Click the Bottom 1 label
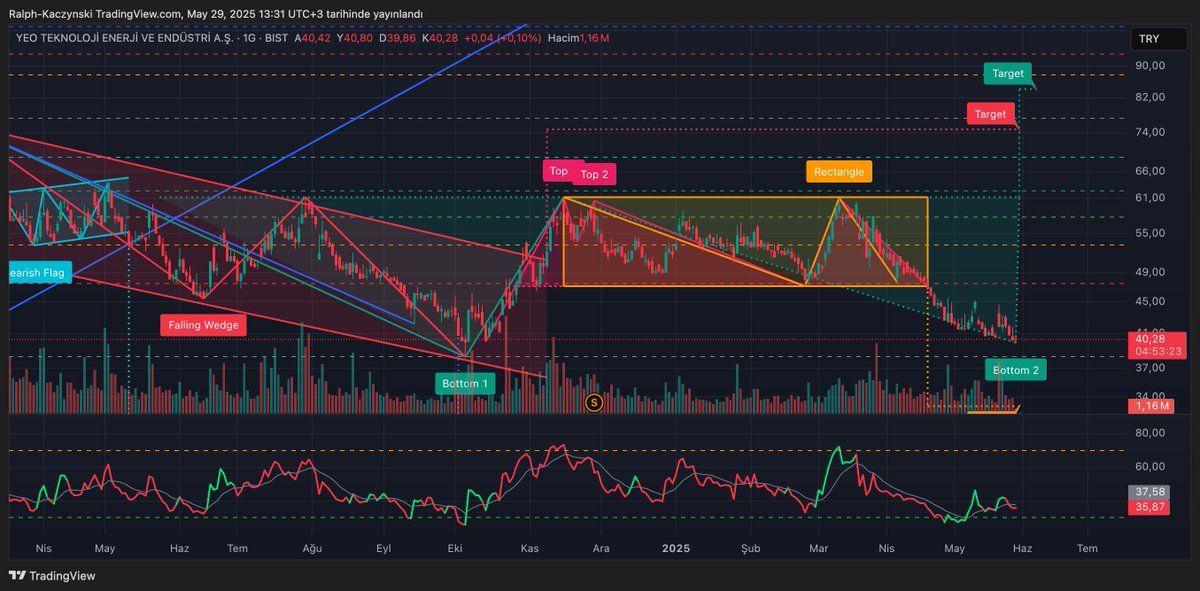1200x591 pixels. click(465, 383)
